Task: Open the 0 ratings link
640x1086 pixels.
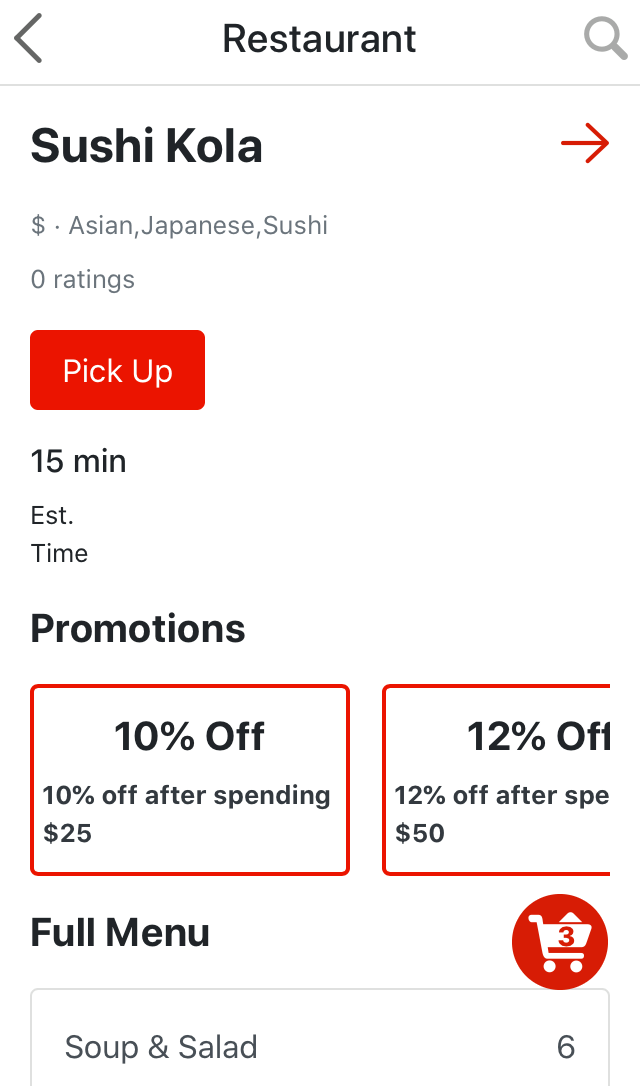Action: coord(83,279)
